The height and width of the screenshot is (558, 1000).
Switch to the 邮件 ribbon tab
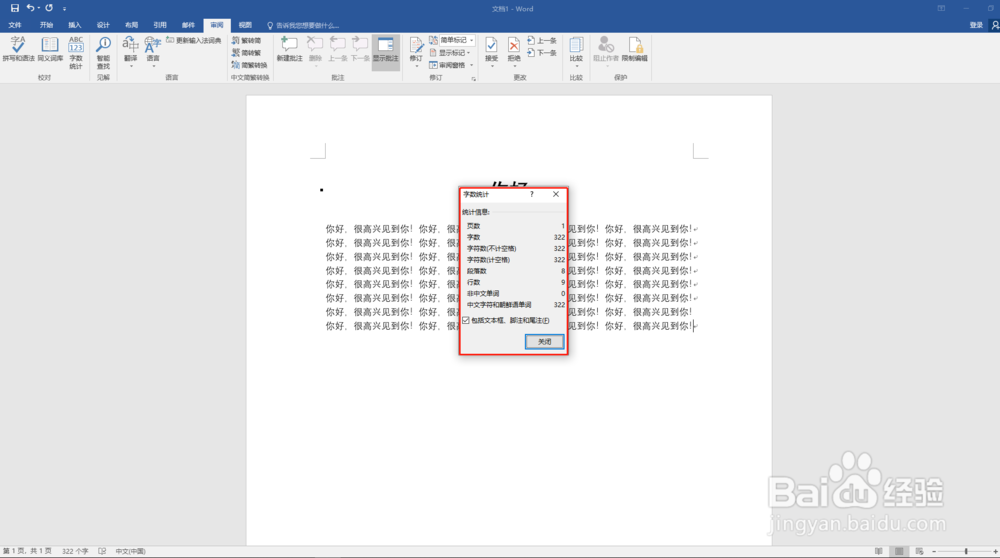coord(188,25)
